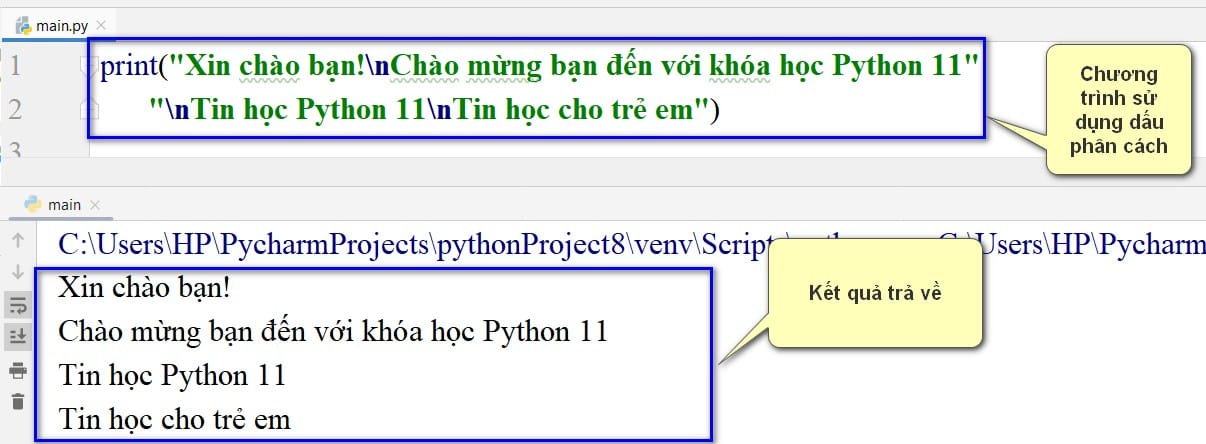Click line number 1 in the gutter
Image resolution: width=1206 pixels, height=444 pixels.
pos(14,67)
